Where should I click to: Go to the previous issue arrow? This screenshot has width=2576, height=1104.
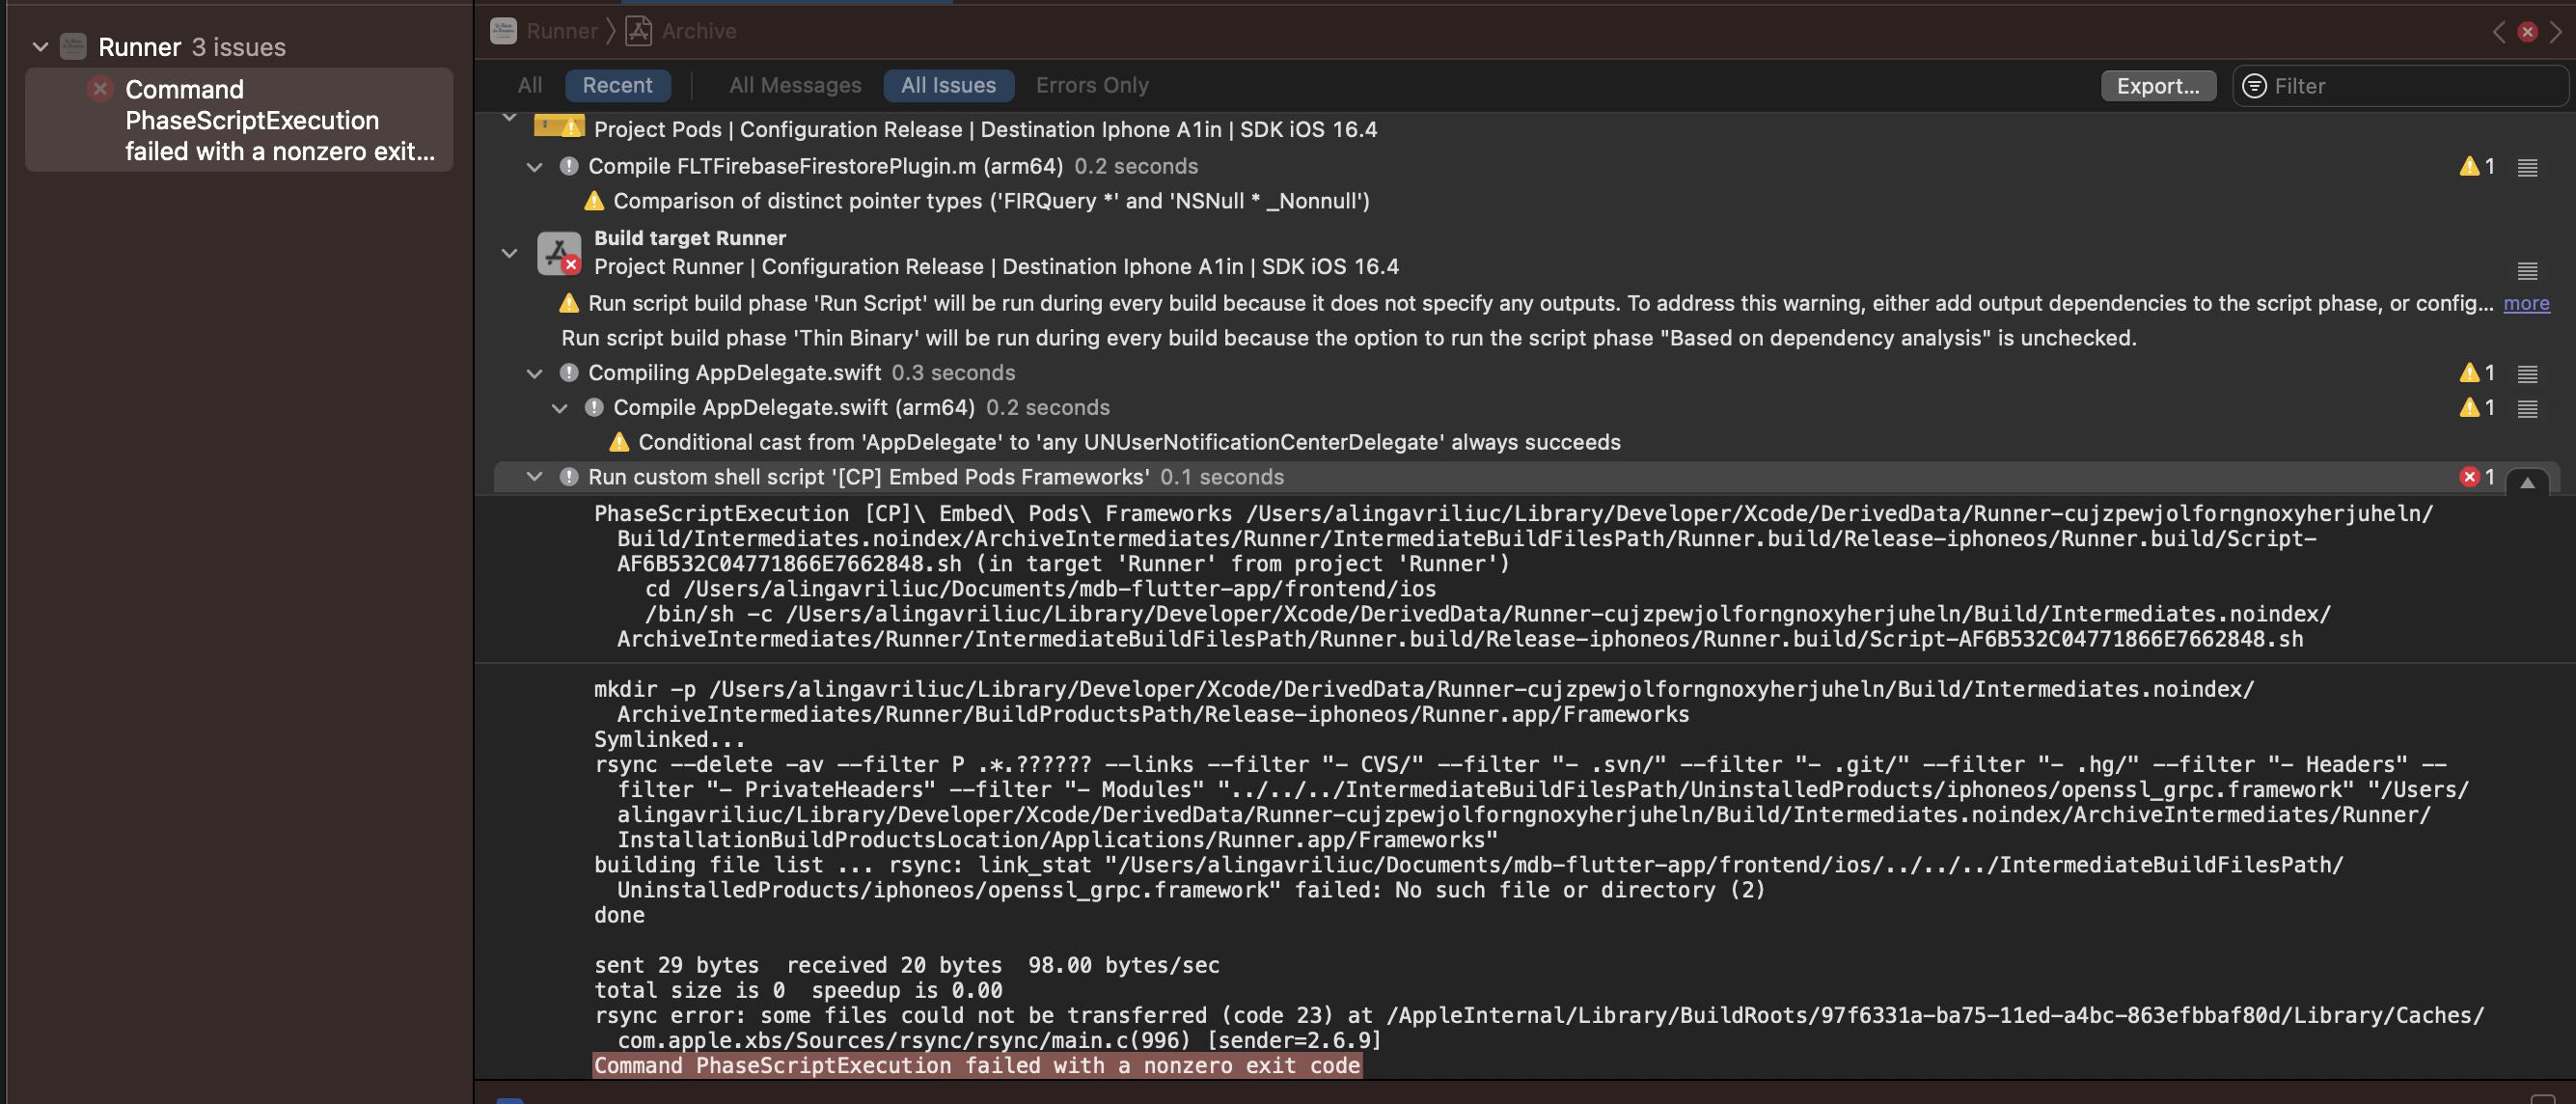[2499, 32]
